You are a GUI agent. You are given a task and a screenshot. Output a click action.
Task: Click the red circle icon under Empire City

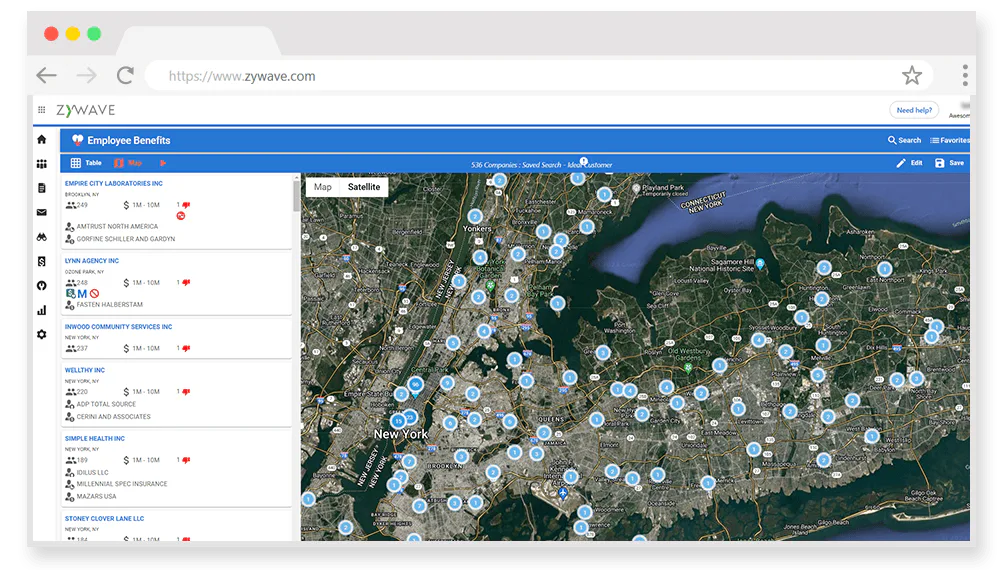(181, 216)
